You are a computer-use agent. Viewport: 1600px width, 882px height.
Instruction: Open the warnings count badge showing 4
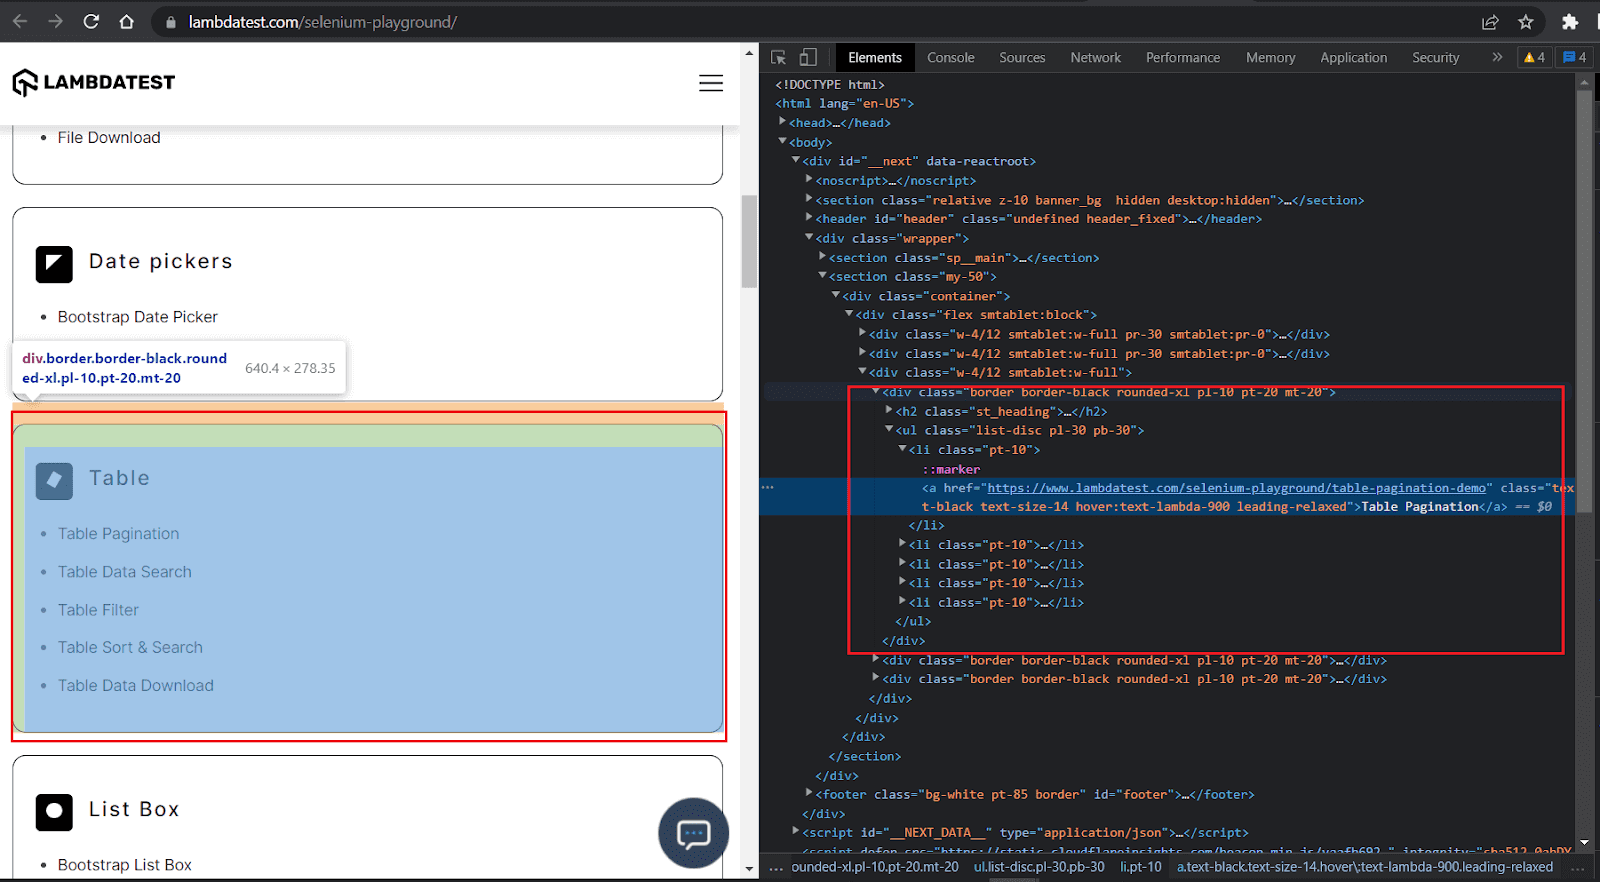1534,57
